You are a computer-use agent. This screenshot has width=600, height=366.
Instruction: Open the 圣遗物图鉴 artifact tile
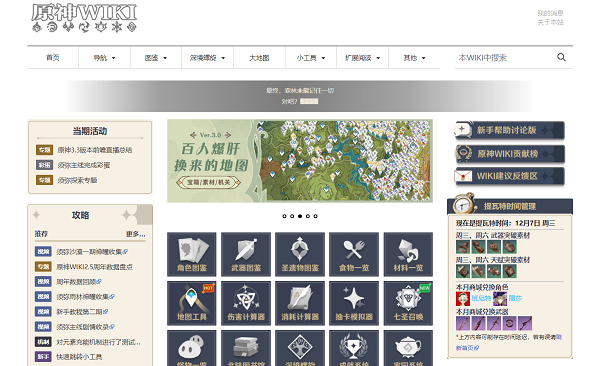coord(300,254)
